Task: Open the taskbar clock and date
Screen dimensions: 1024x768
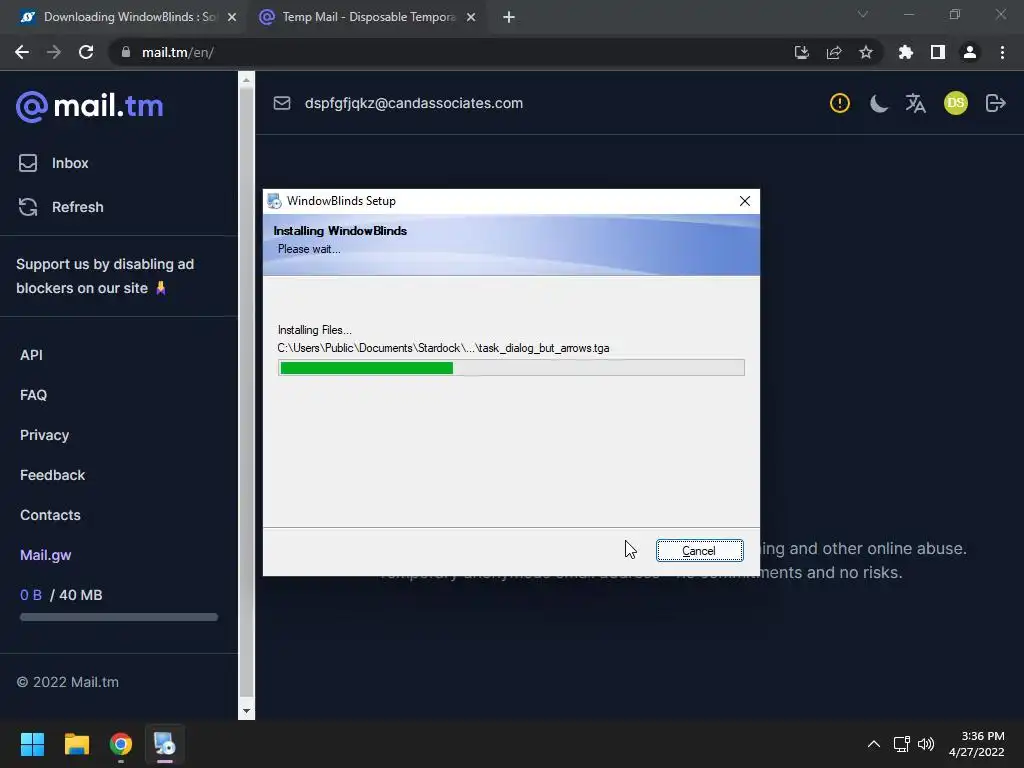Action: tap(976, 744)
